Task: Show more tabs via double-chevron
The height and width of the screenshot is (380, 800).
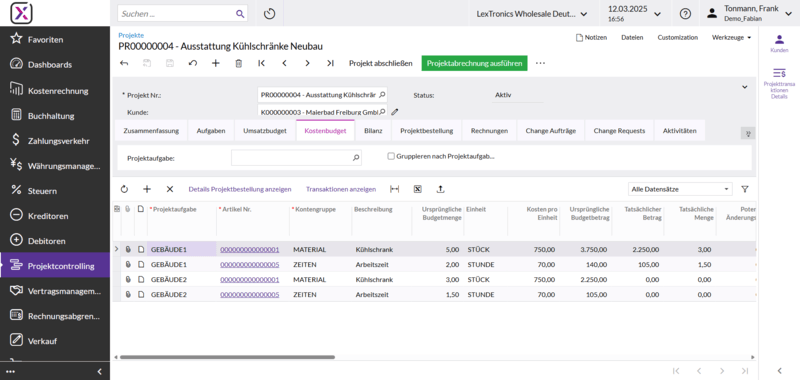Action: 748,133
